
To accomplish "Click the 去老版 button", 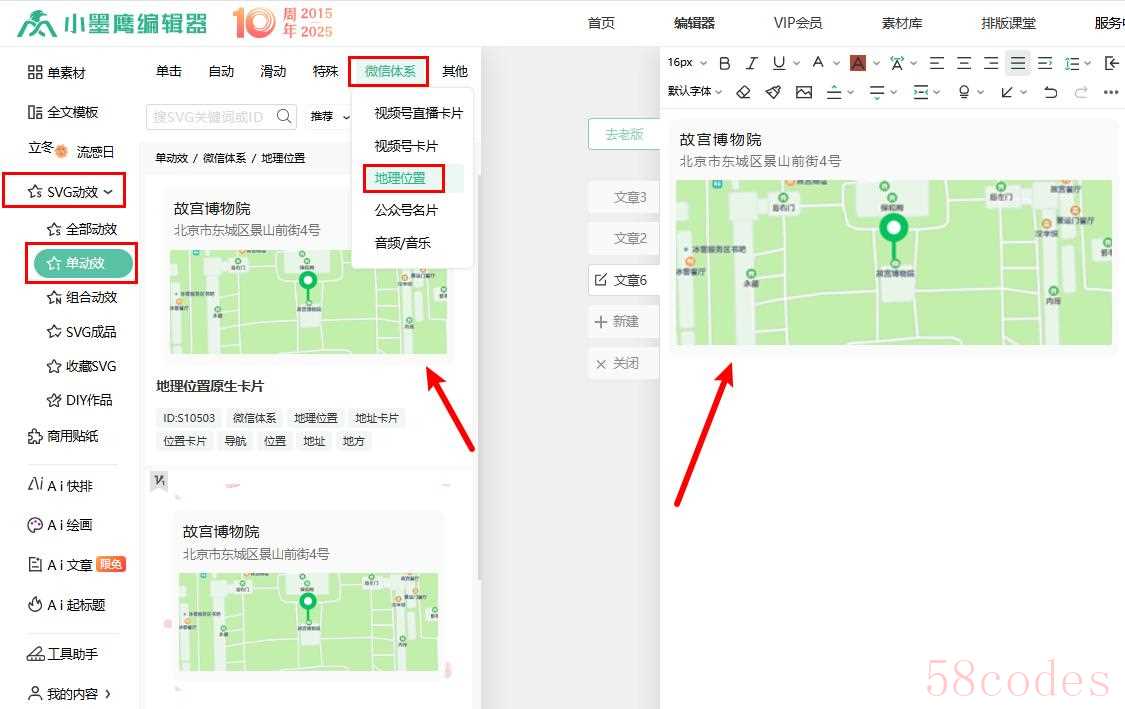I will [x=623, y=134].
